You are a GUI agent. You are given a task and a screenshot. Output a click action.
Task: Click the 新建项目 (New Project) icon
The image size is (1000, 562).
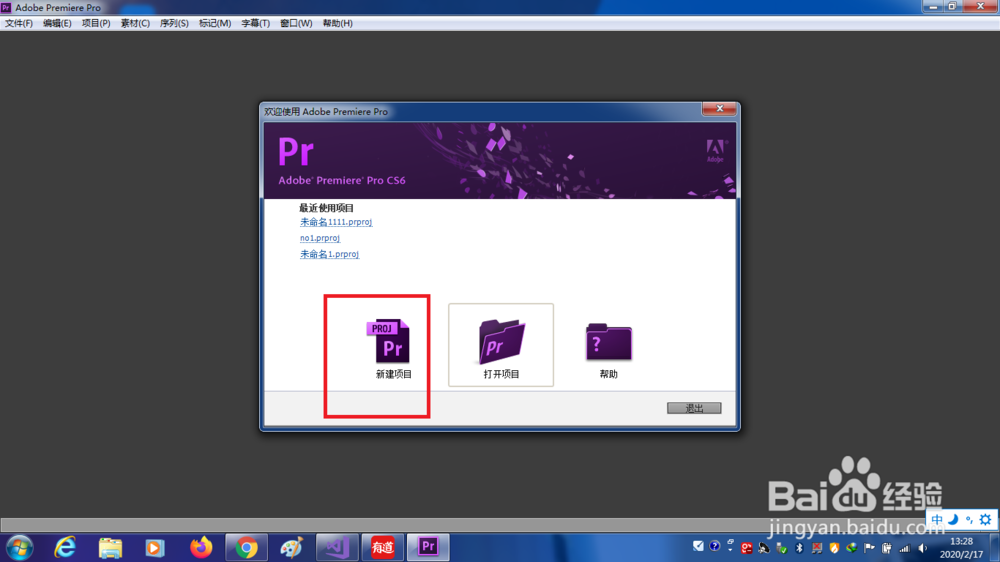coord(388,341)
